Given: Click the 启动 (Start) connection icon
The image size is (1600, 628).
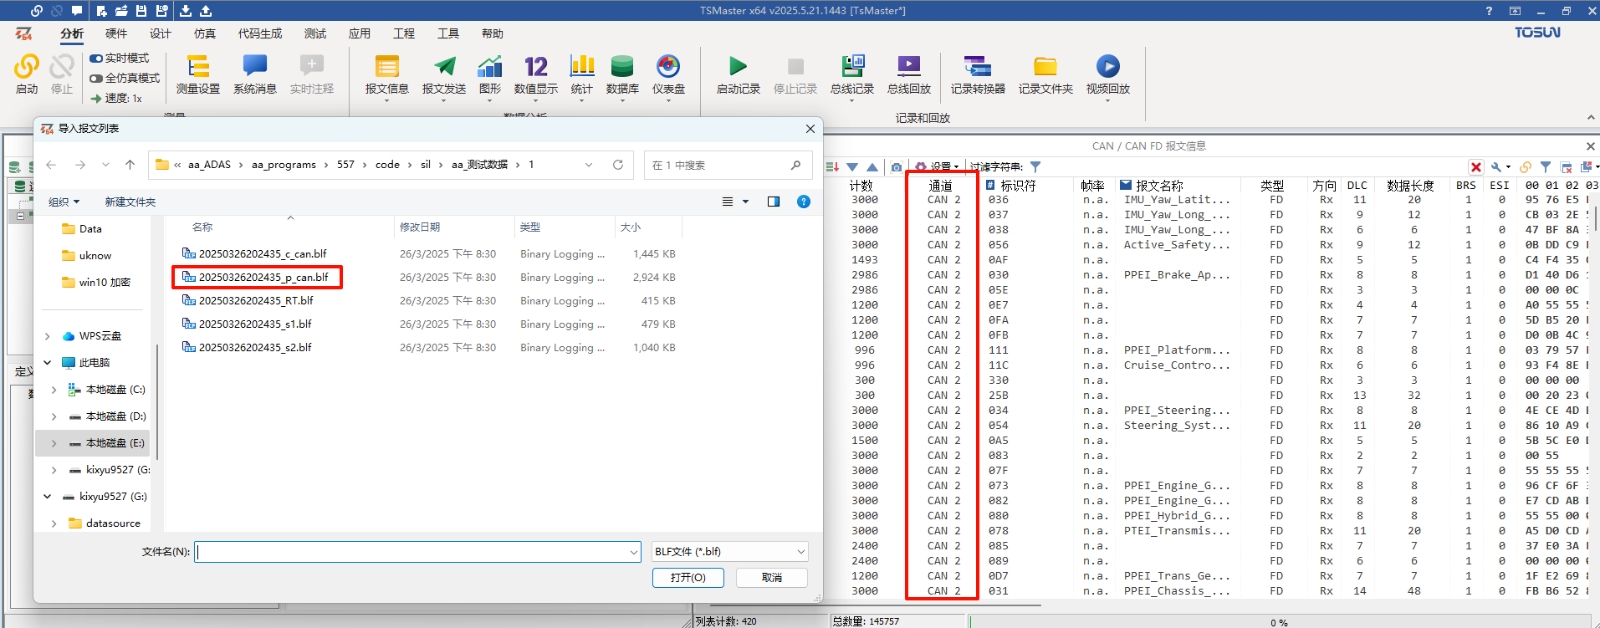Looking at the screenshot, I should coord(26,74).
